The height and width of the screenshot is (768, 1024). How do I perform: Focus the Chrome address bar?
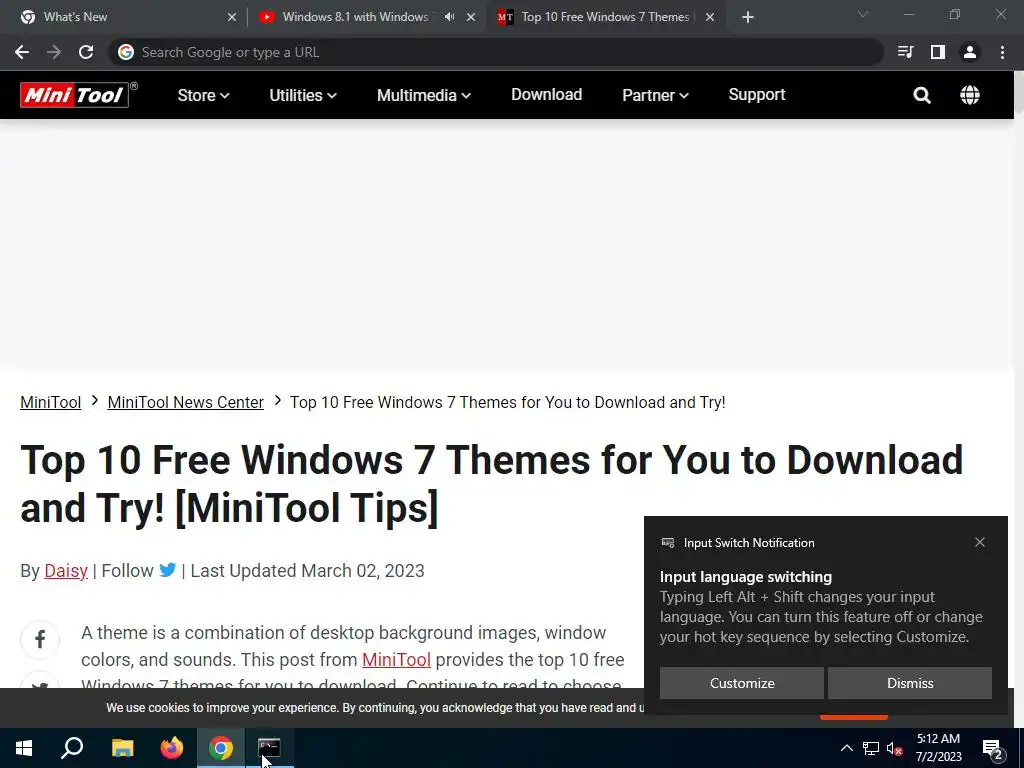click(x=496, y=52)
